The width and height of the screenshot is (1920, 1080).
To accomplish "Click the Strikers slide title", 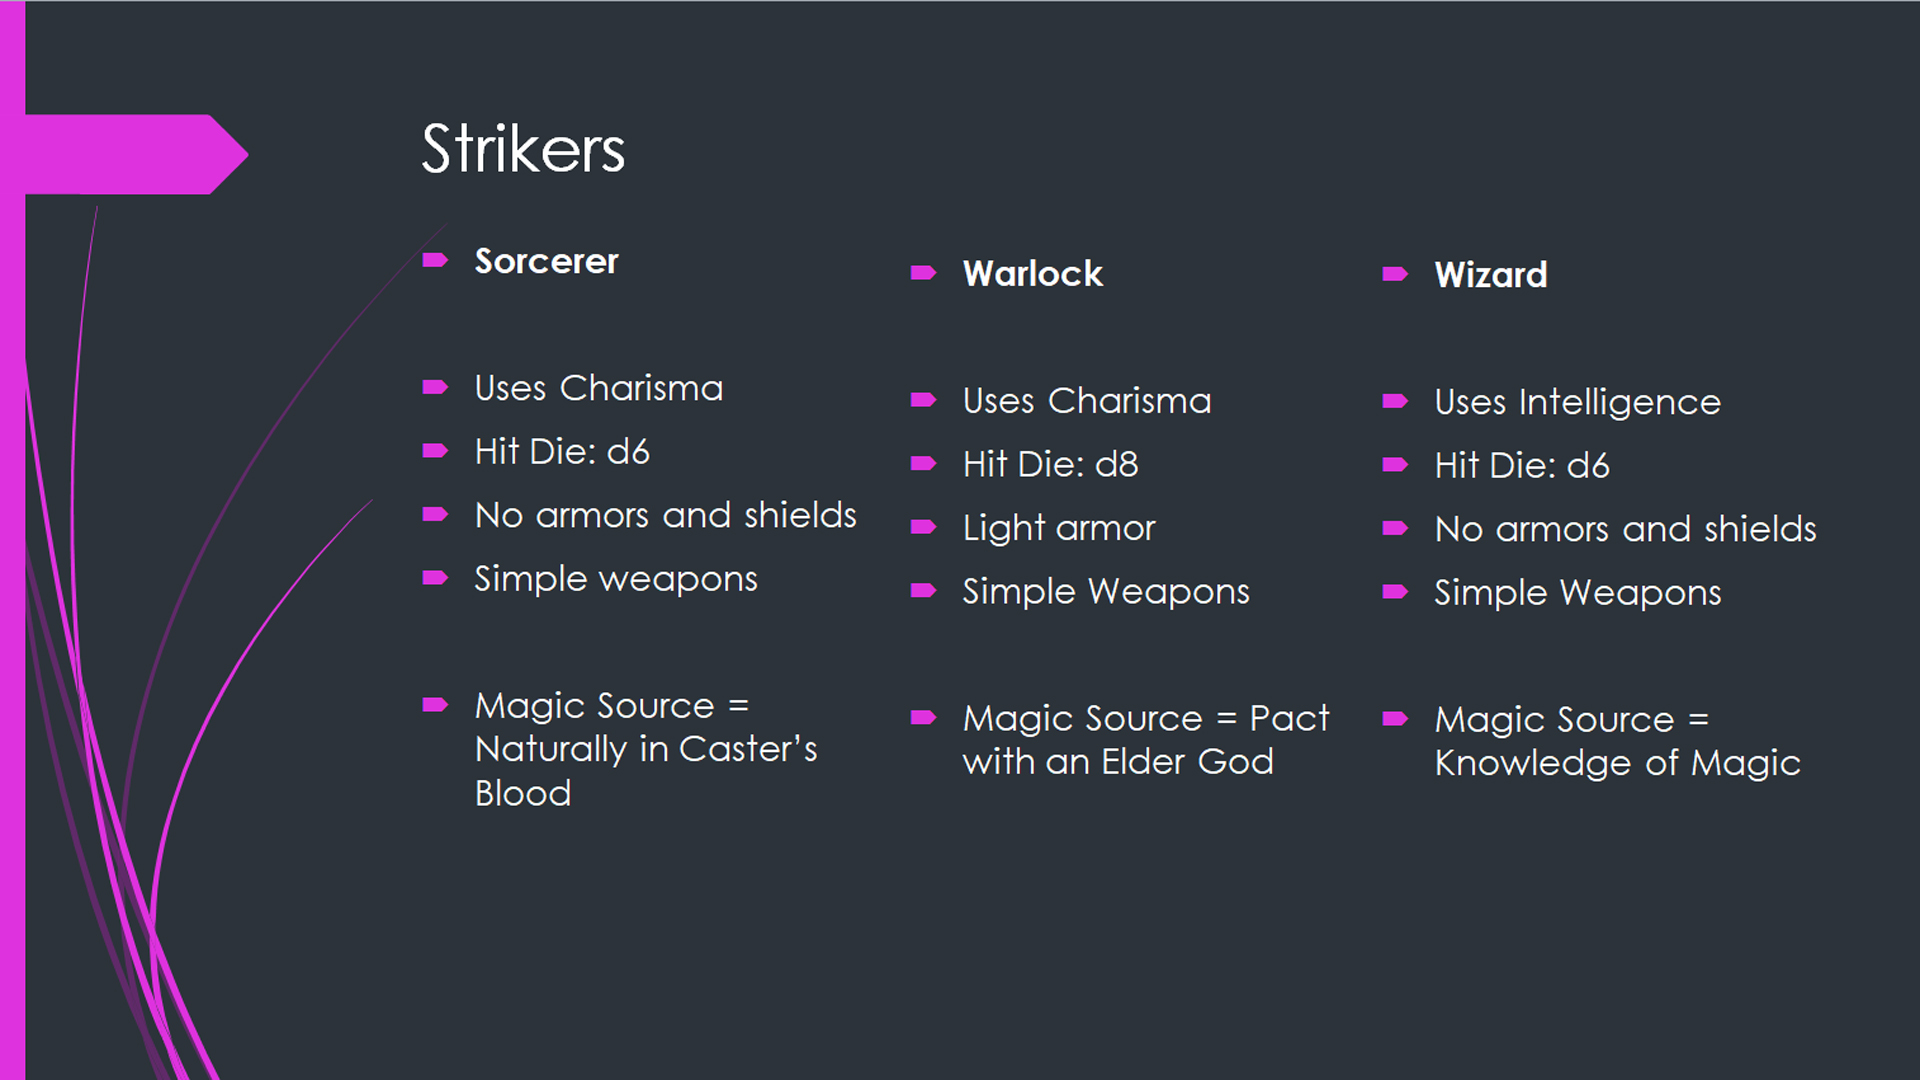I will 523,150.
